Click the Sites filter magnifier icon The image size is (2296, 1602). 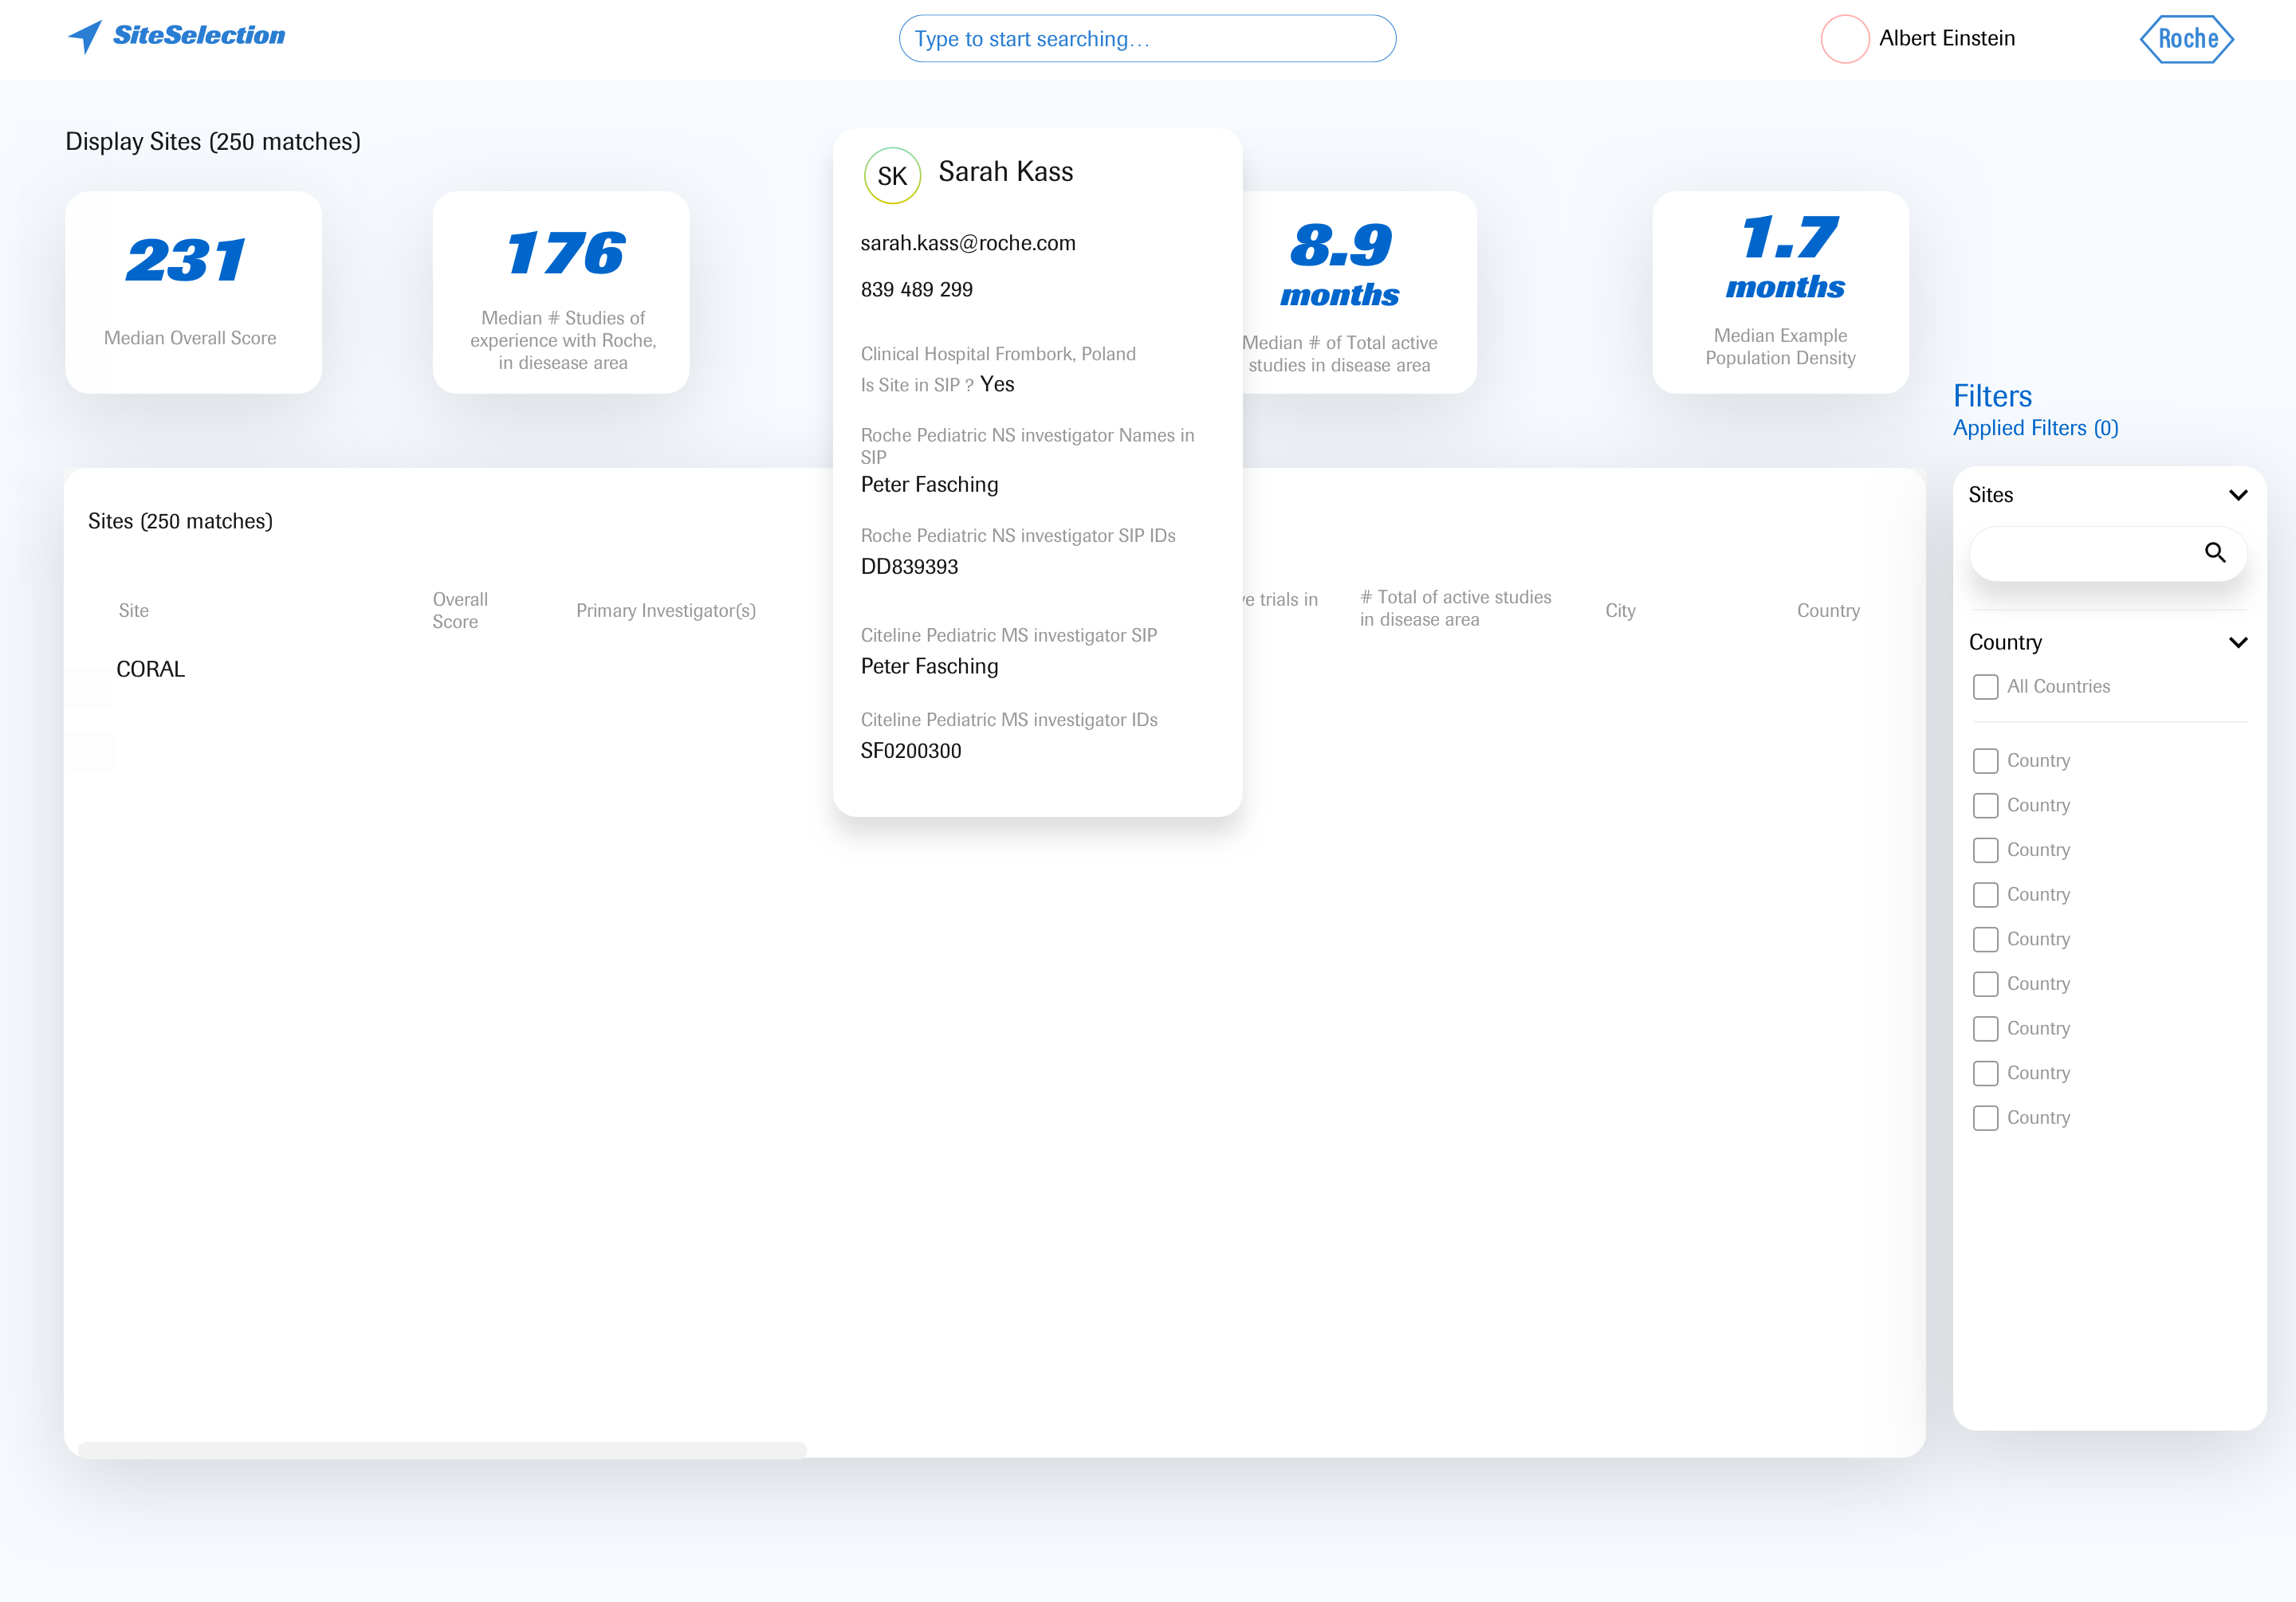point(2215,552)
